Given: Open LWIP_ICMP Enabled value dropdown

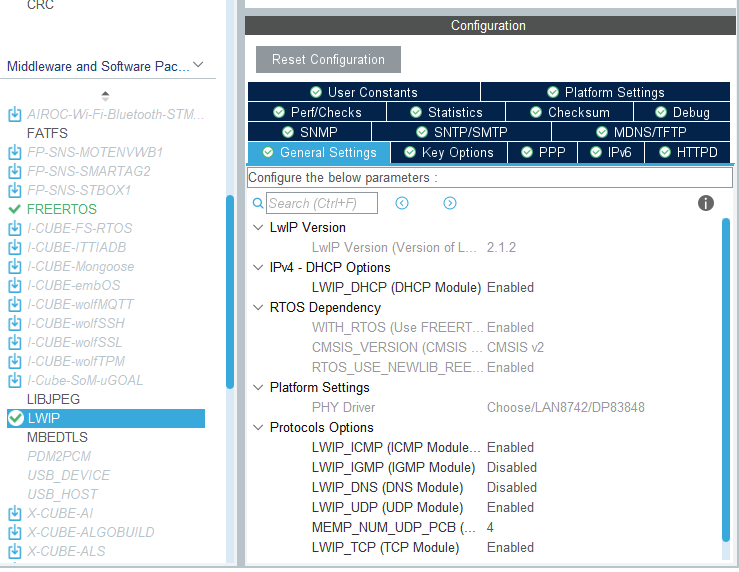Looking at the screenshot, I should pyautogui.click(x=510, y=447).
